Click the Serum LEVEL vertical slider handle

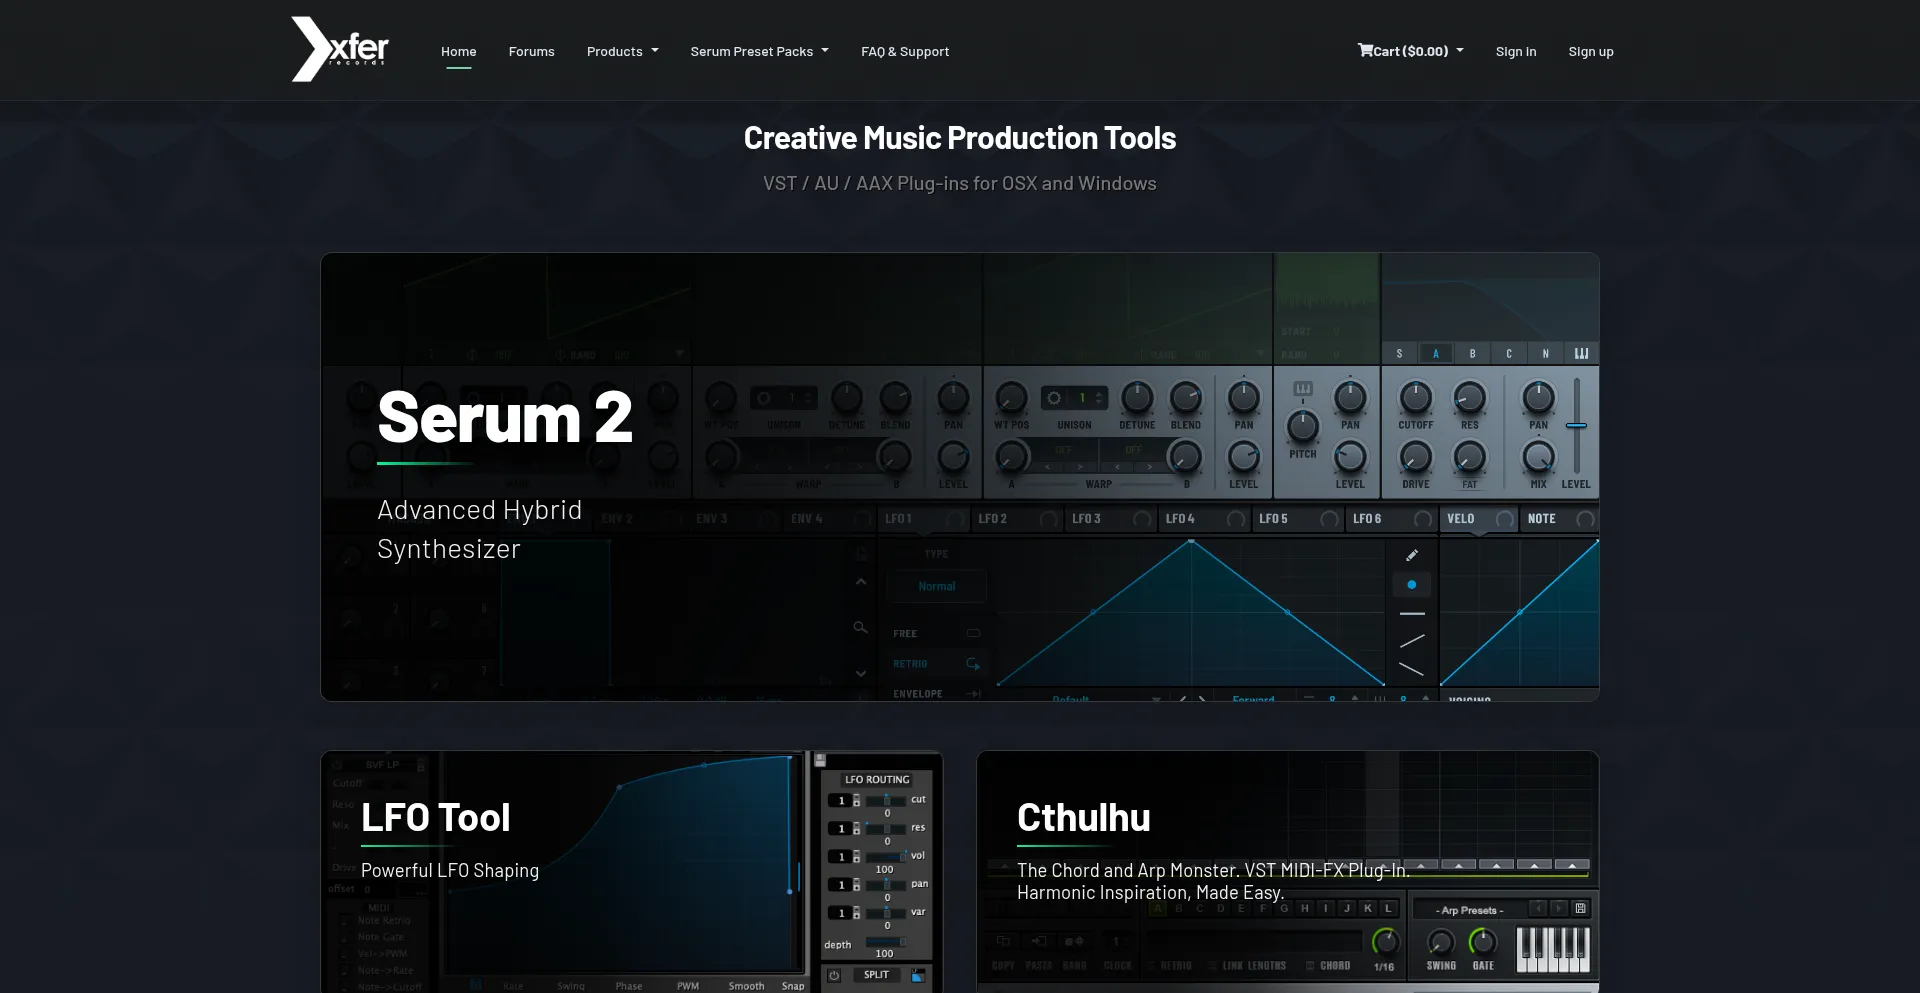coord(1576,426)
